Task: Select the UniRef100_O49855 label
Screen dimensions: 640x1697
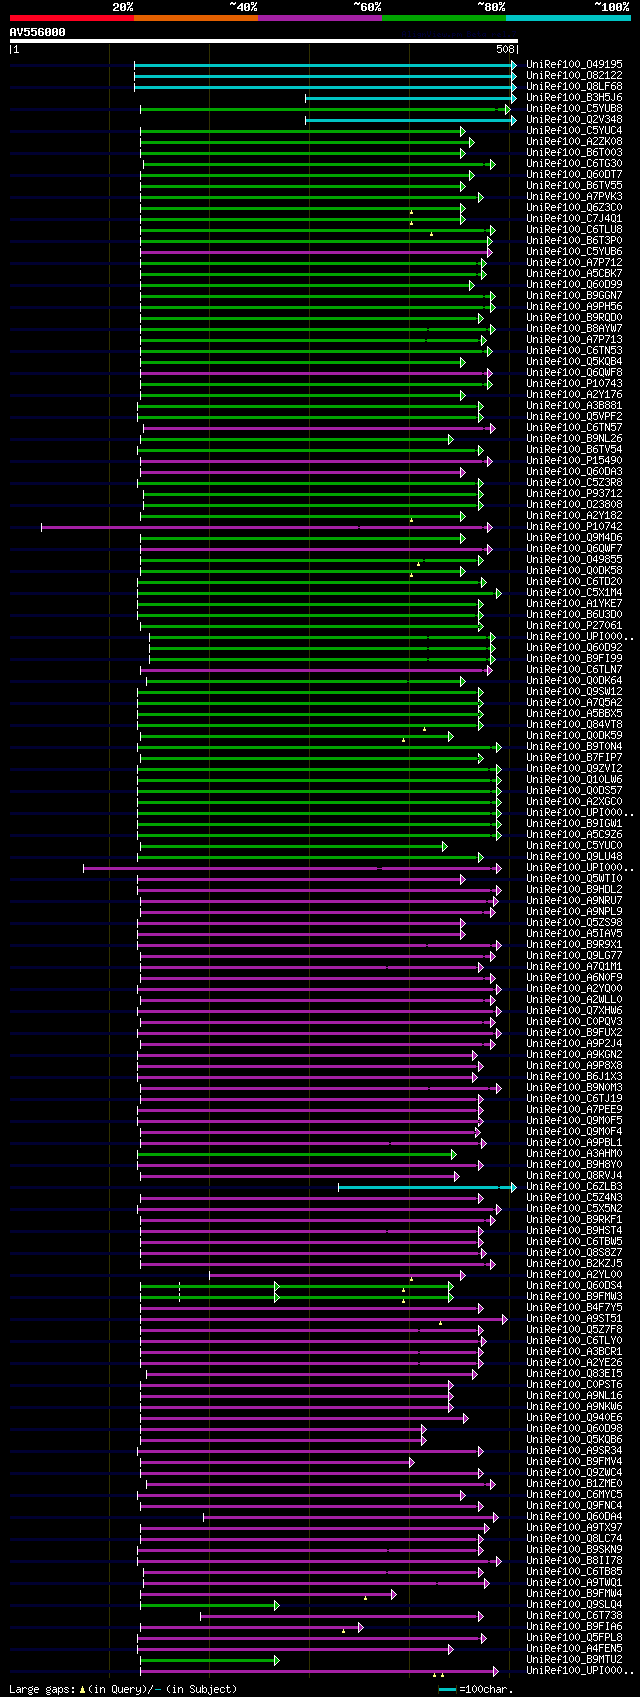Action: tap(574, 560)
